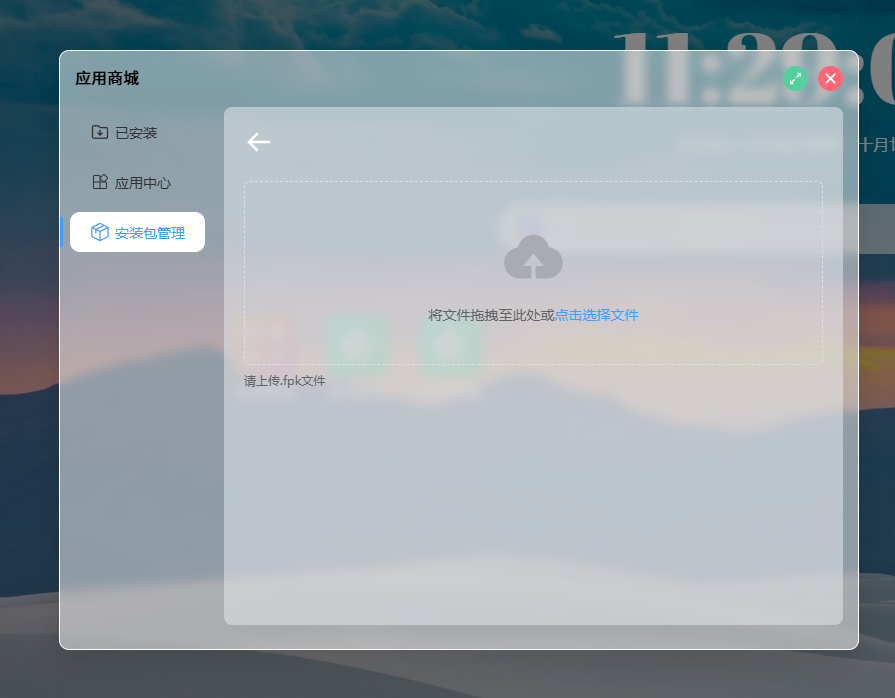The image size is (895, 698).
Task: Click the back arrow at the top
Action: [259, 142]
